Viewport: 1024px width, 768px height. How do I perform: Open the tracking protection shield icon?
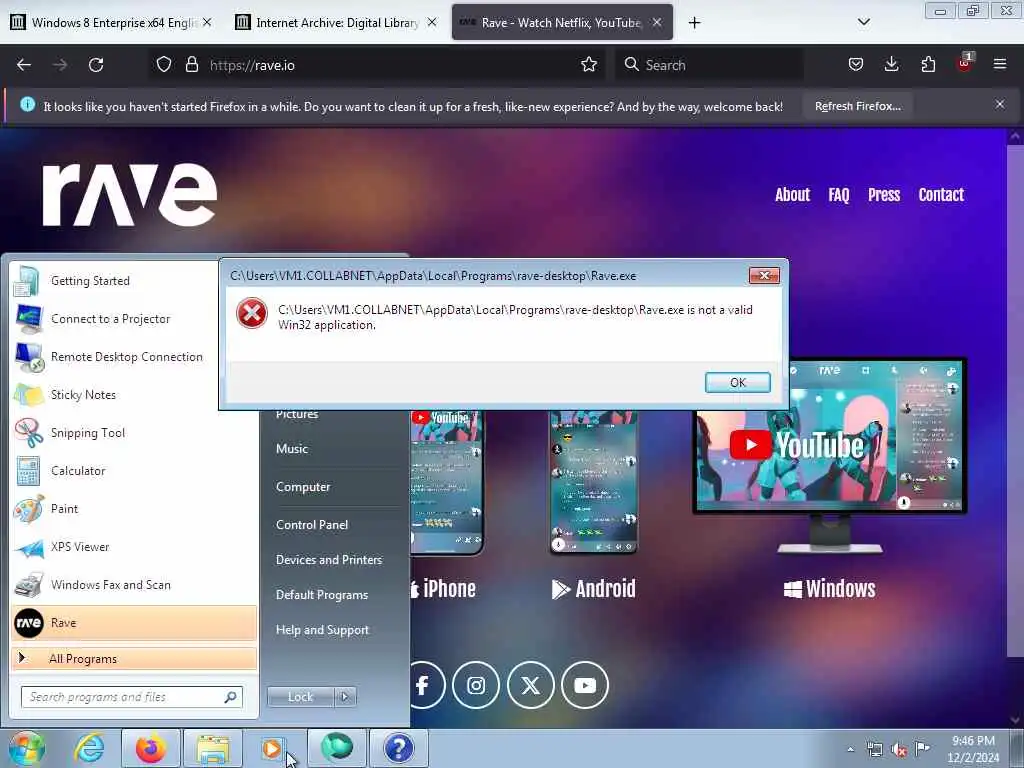click(x=164, y=65)
